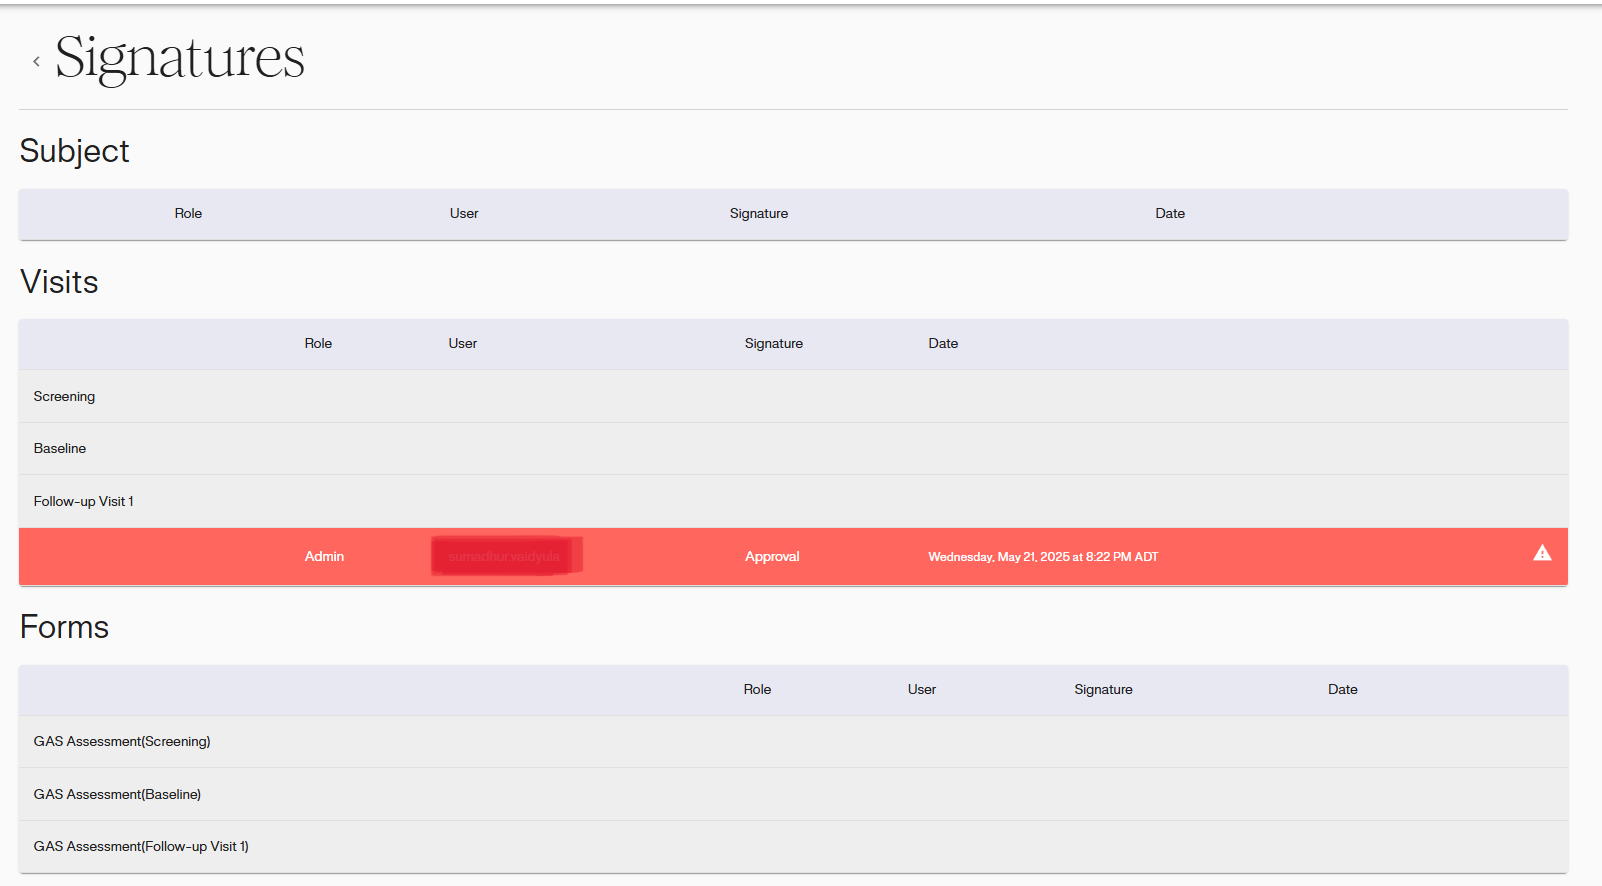Viewport: 1602px width, 886px height.
Task: Click Signature header in Subject table
Action: click(x=759, y=214)
